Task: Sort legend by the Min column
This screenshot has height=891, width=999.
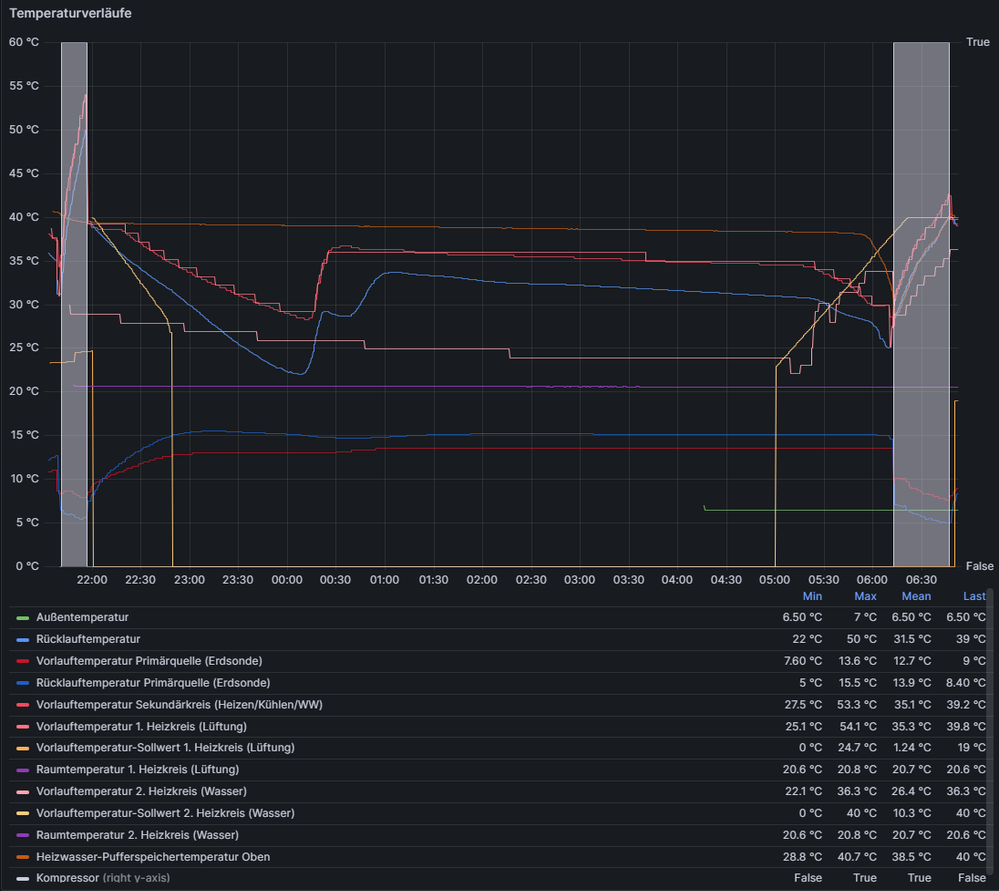Action: click(x=812, y=596)
